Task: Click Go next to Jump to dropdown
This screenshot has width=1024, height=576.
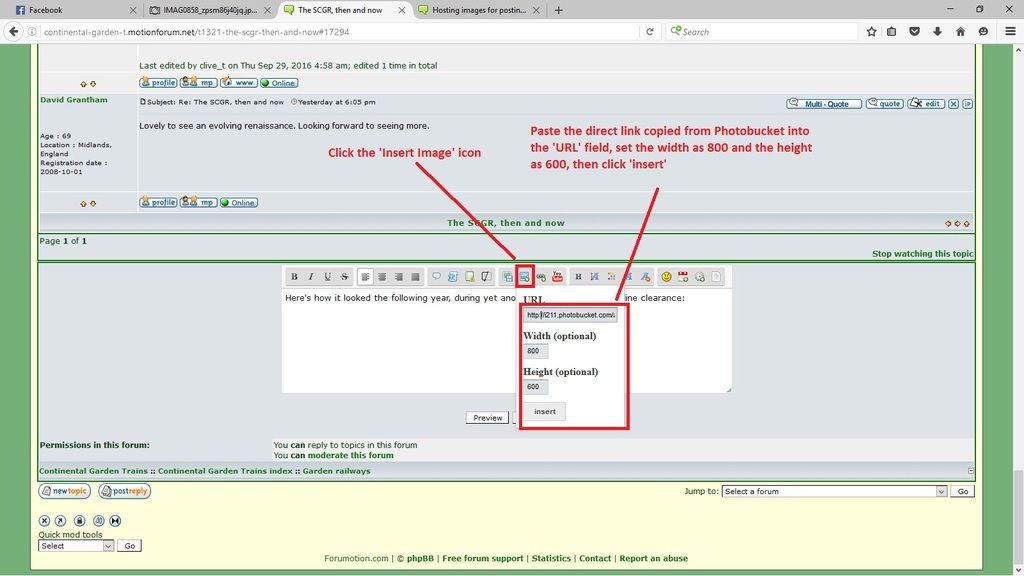Action: pyautogui.click(x=963, y=491)
